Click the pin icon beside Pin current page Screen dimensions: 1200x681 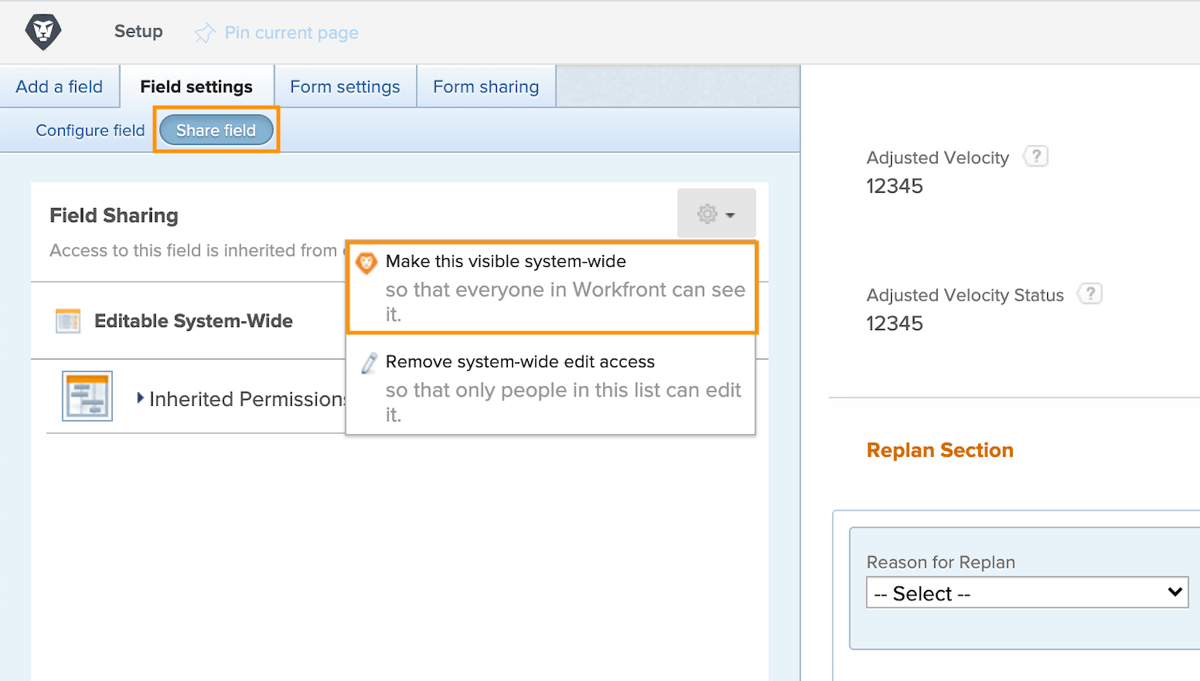tap(204, 32)
